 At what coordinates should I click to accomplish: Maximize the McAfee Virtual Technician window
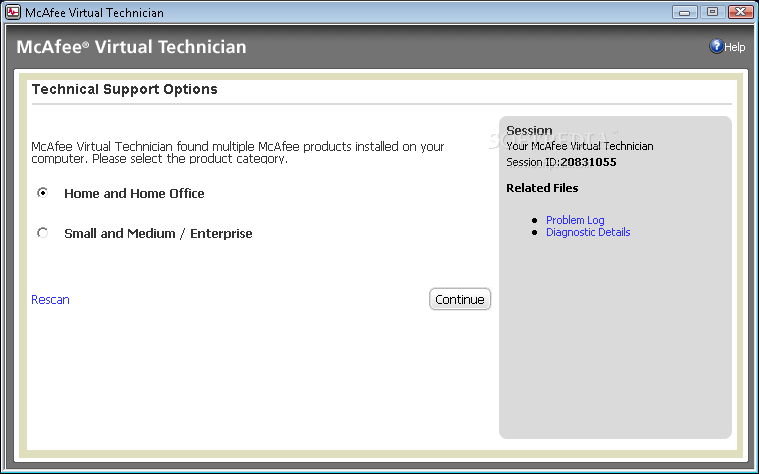712,12
